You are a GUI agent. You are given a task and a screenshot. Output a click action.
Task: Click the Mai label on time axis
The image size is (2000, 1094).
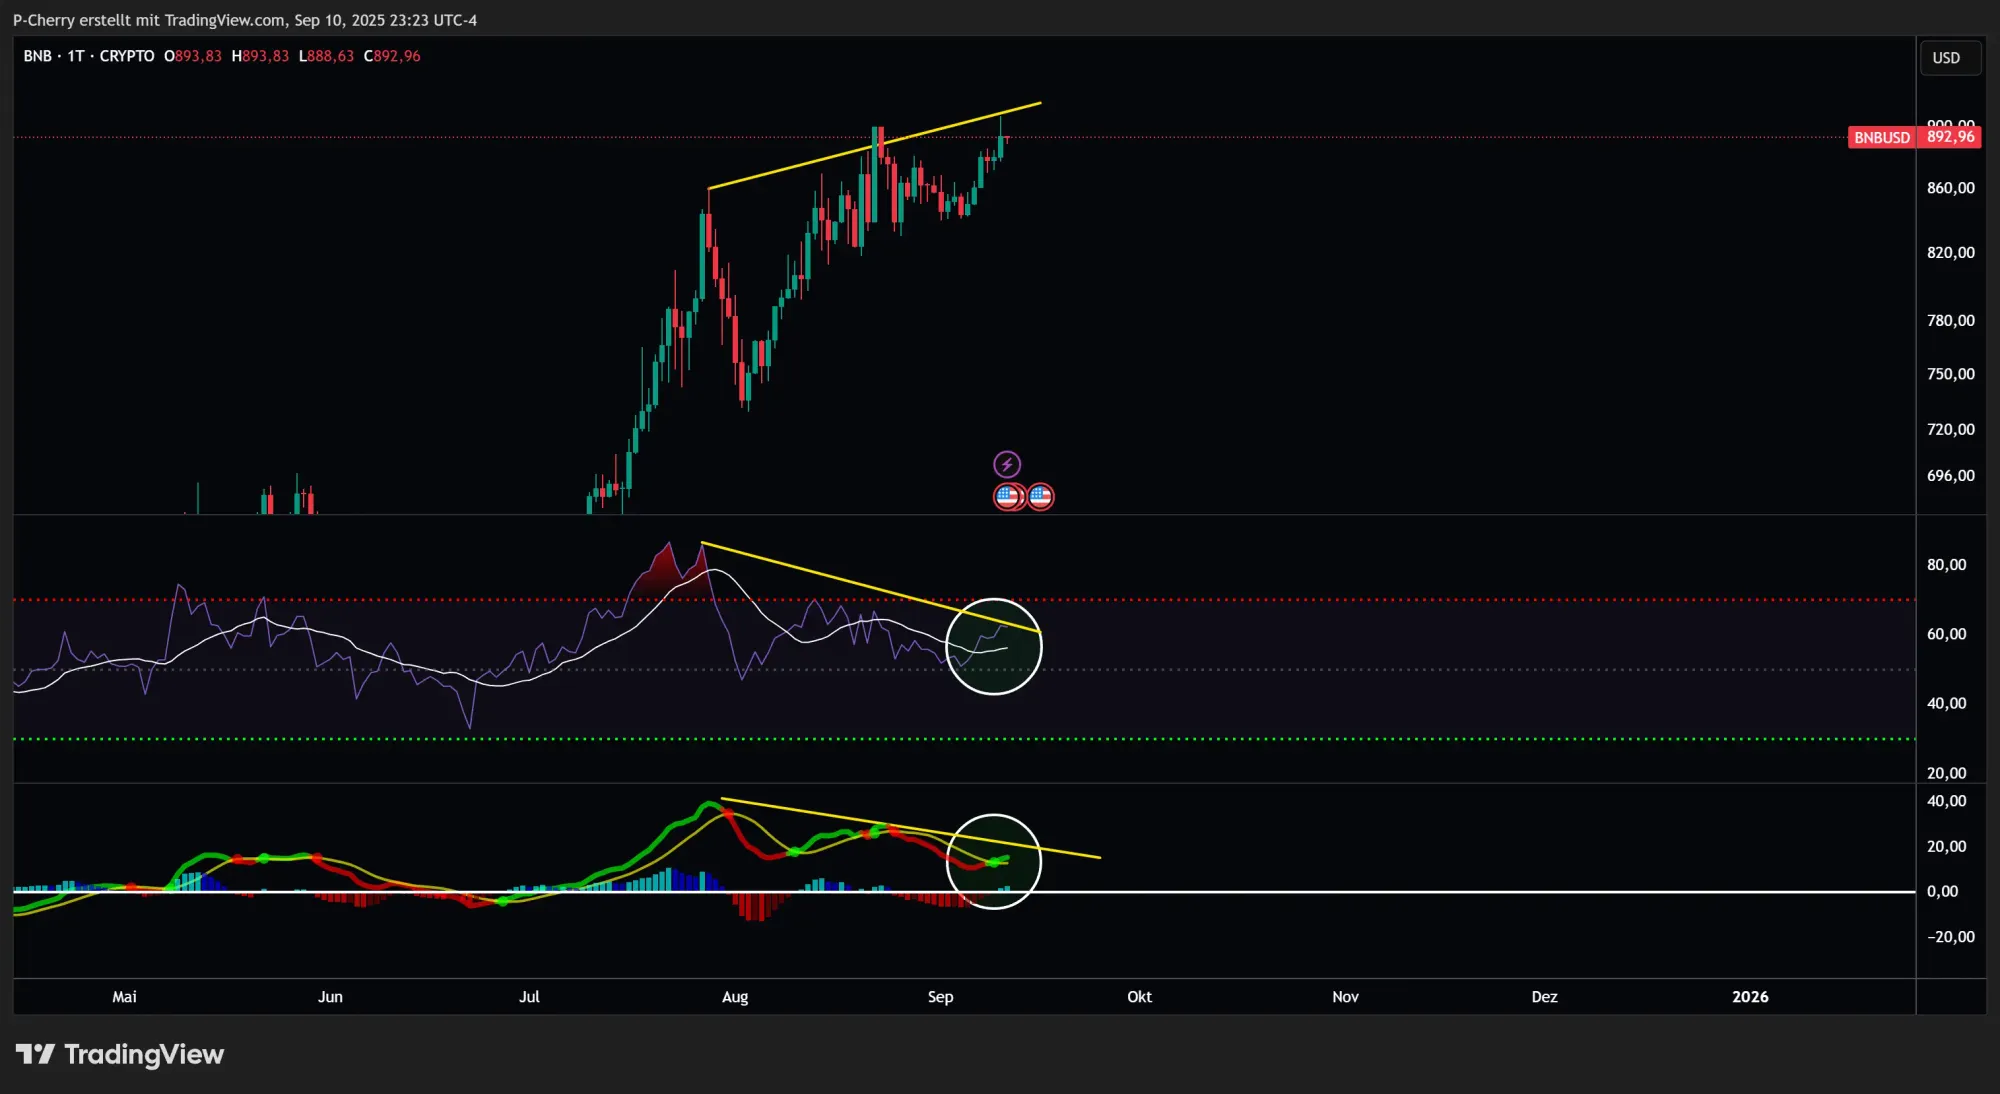(124, 997)
